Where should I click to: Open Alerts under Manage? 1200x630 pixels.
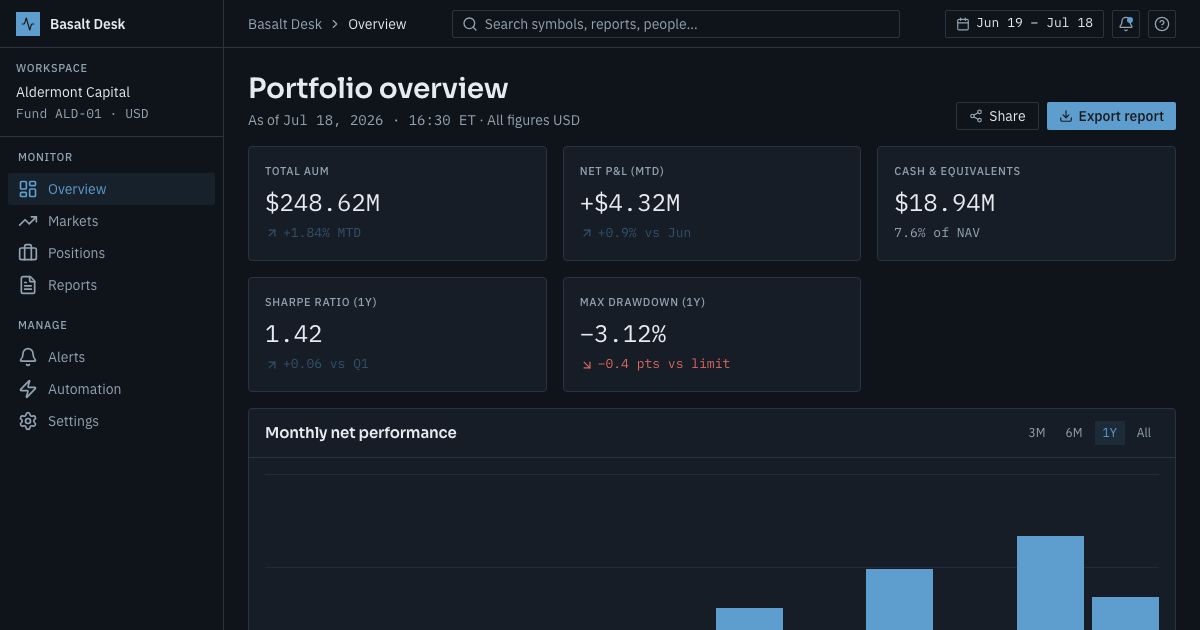[111, 357]
